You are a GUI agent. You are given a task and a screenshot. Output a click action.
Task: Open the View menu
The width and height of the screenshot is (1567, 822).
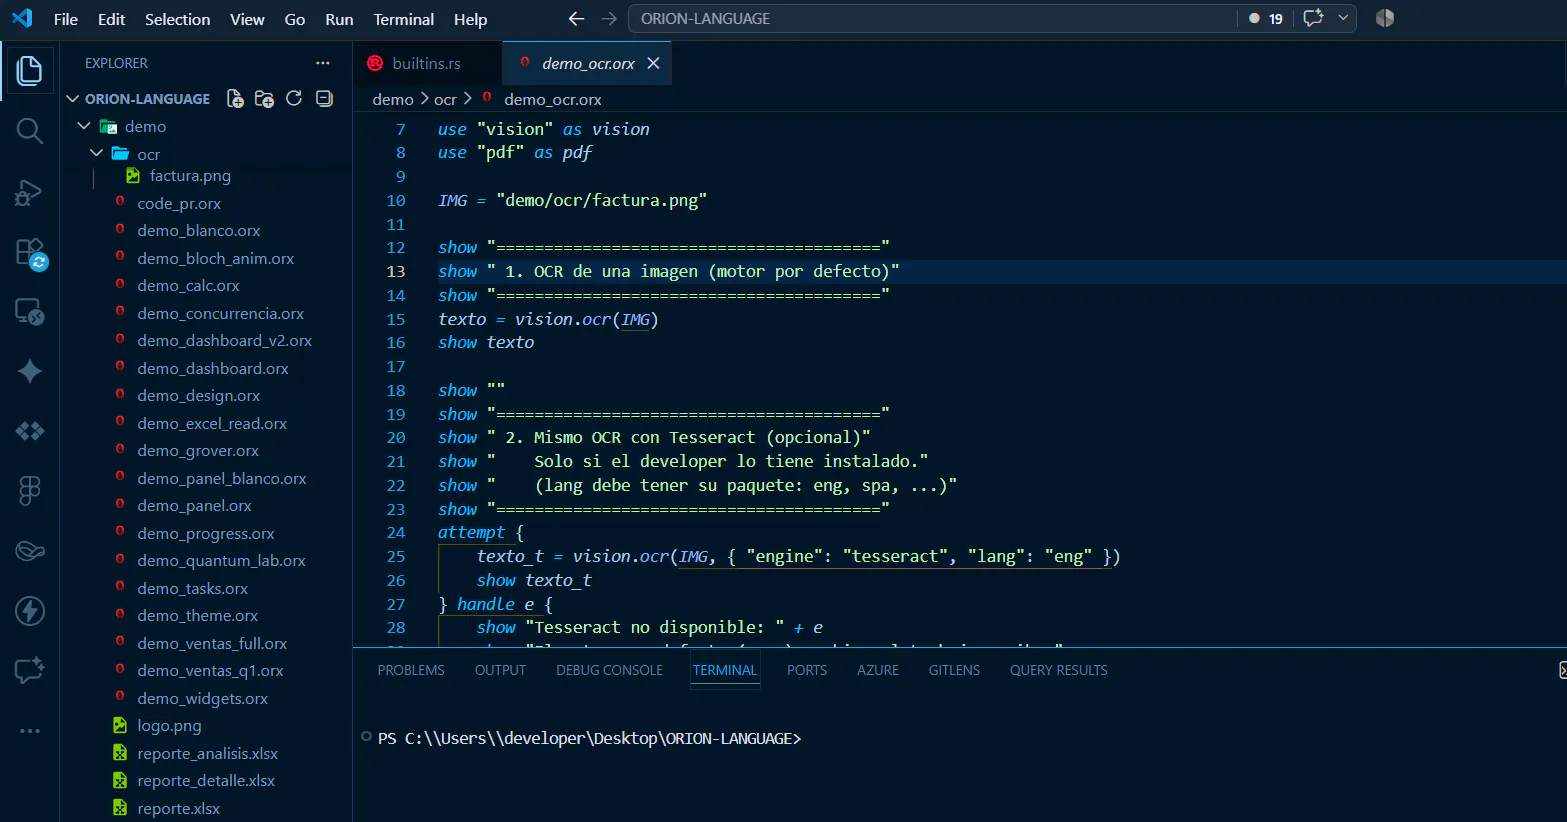click(247, 19)
